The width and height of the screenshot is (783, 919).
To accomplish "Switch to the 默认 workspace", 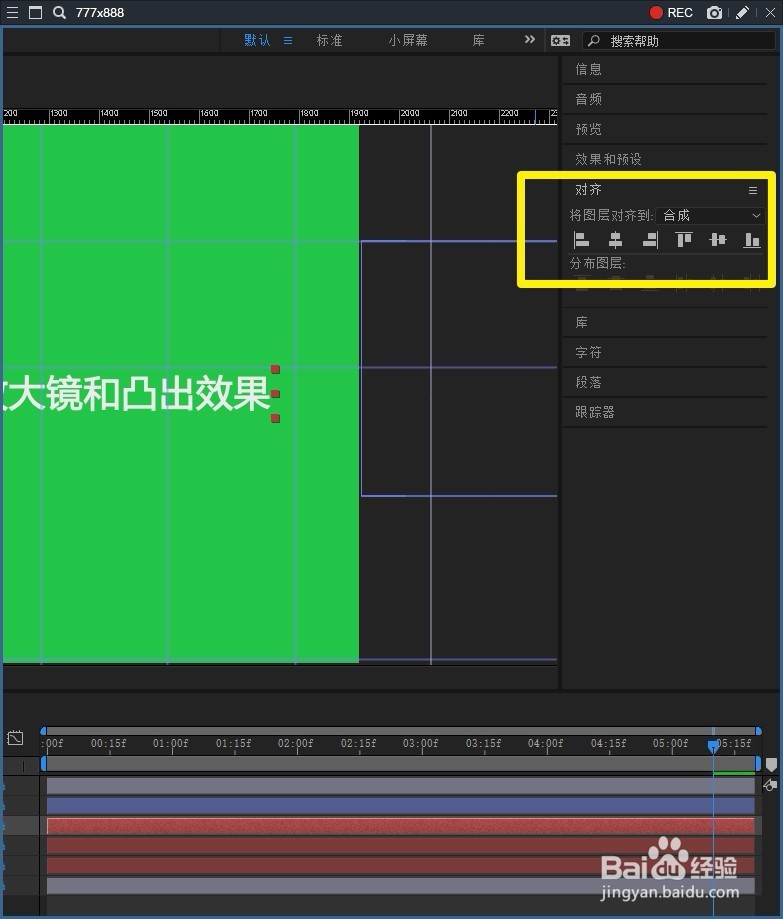I will 257,40.
